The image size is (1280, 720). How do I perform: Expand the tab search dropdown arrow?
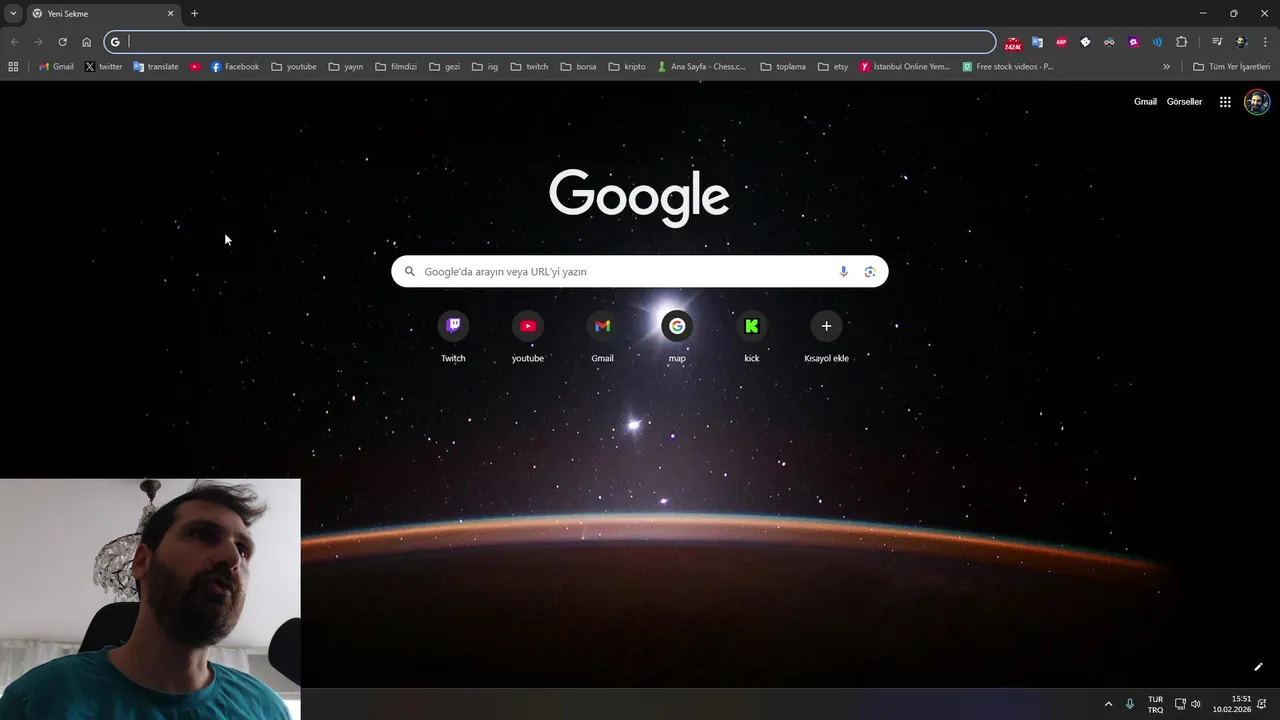12,13
